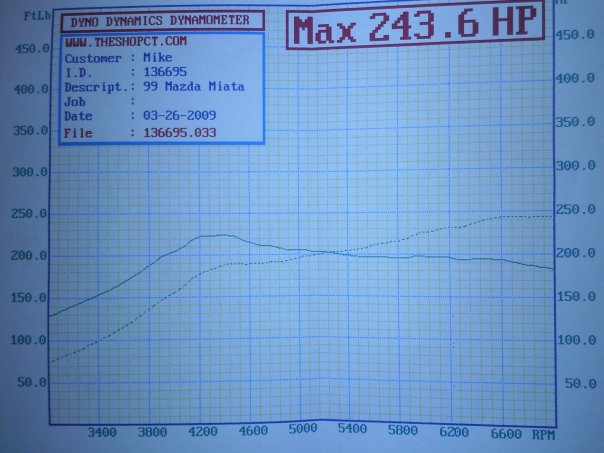This screenshot has width=604, height=453.
Task: Click the 5800 RPM axis tick
Action: (x=403, y=430)
